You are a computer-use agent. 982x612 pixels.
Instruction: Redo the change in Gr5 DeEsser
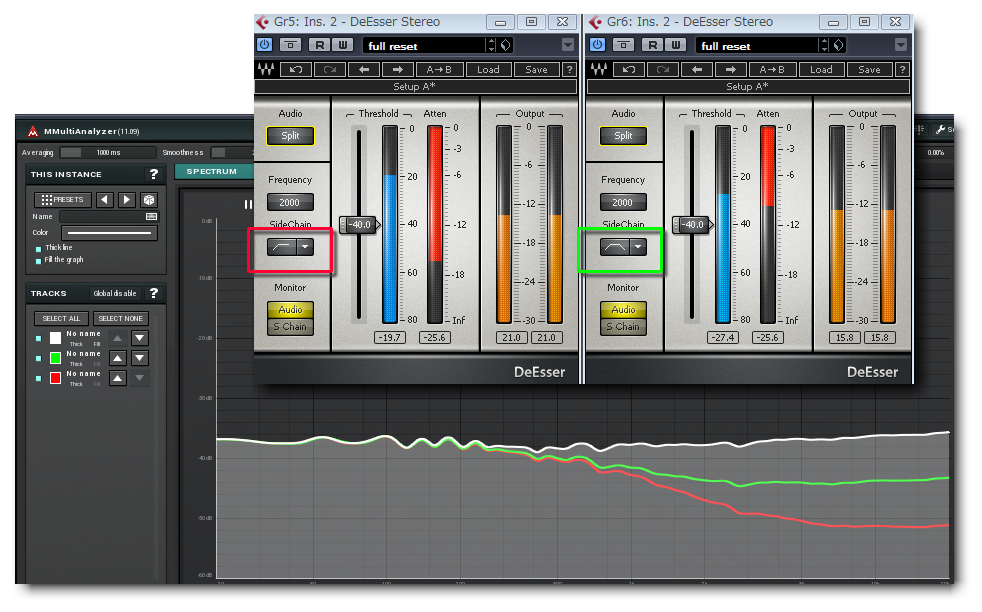[329, 70]
